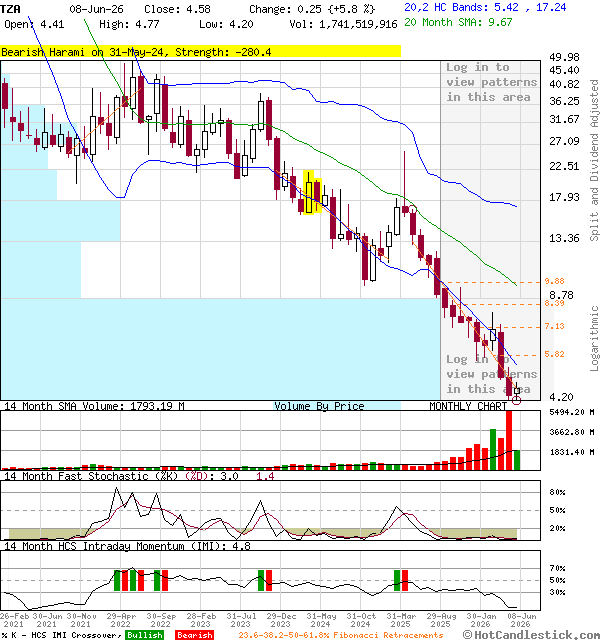
Task: Click the stochastic 80% axis label
Action: [557, 492]
